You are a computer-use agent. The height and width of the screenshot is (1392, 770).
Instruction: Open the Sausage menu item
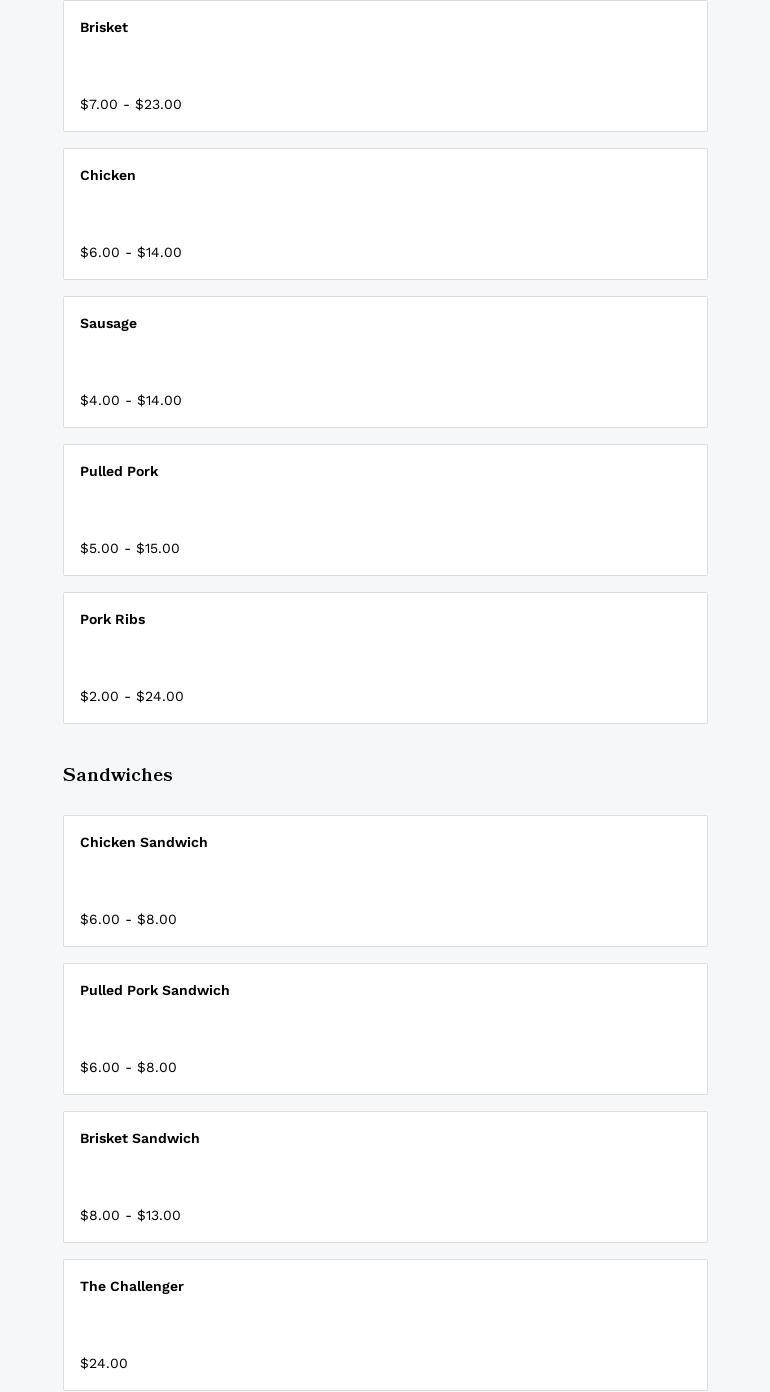(108, 324)
